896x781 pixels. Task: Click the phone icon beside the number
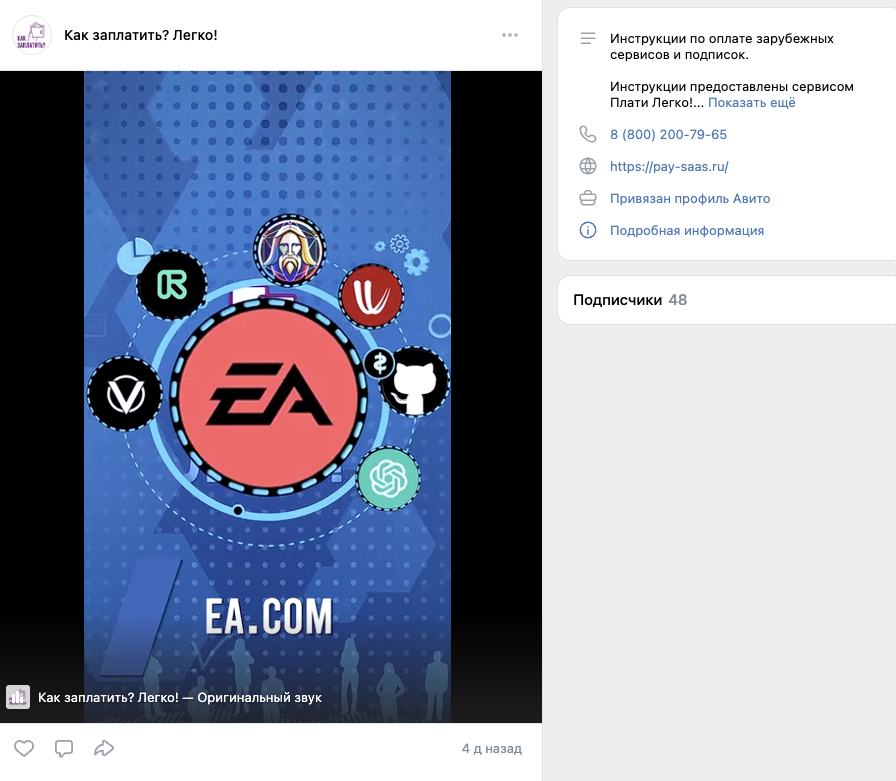(588, 134)
